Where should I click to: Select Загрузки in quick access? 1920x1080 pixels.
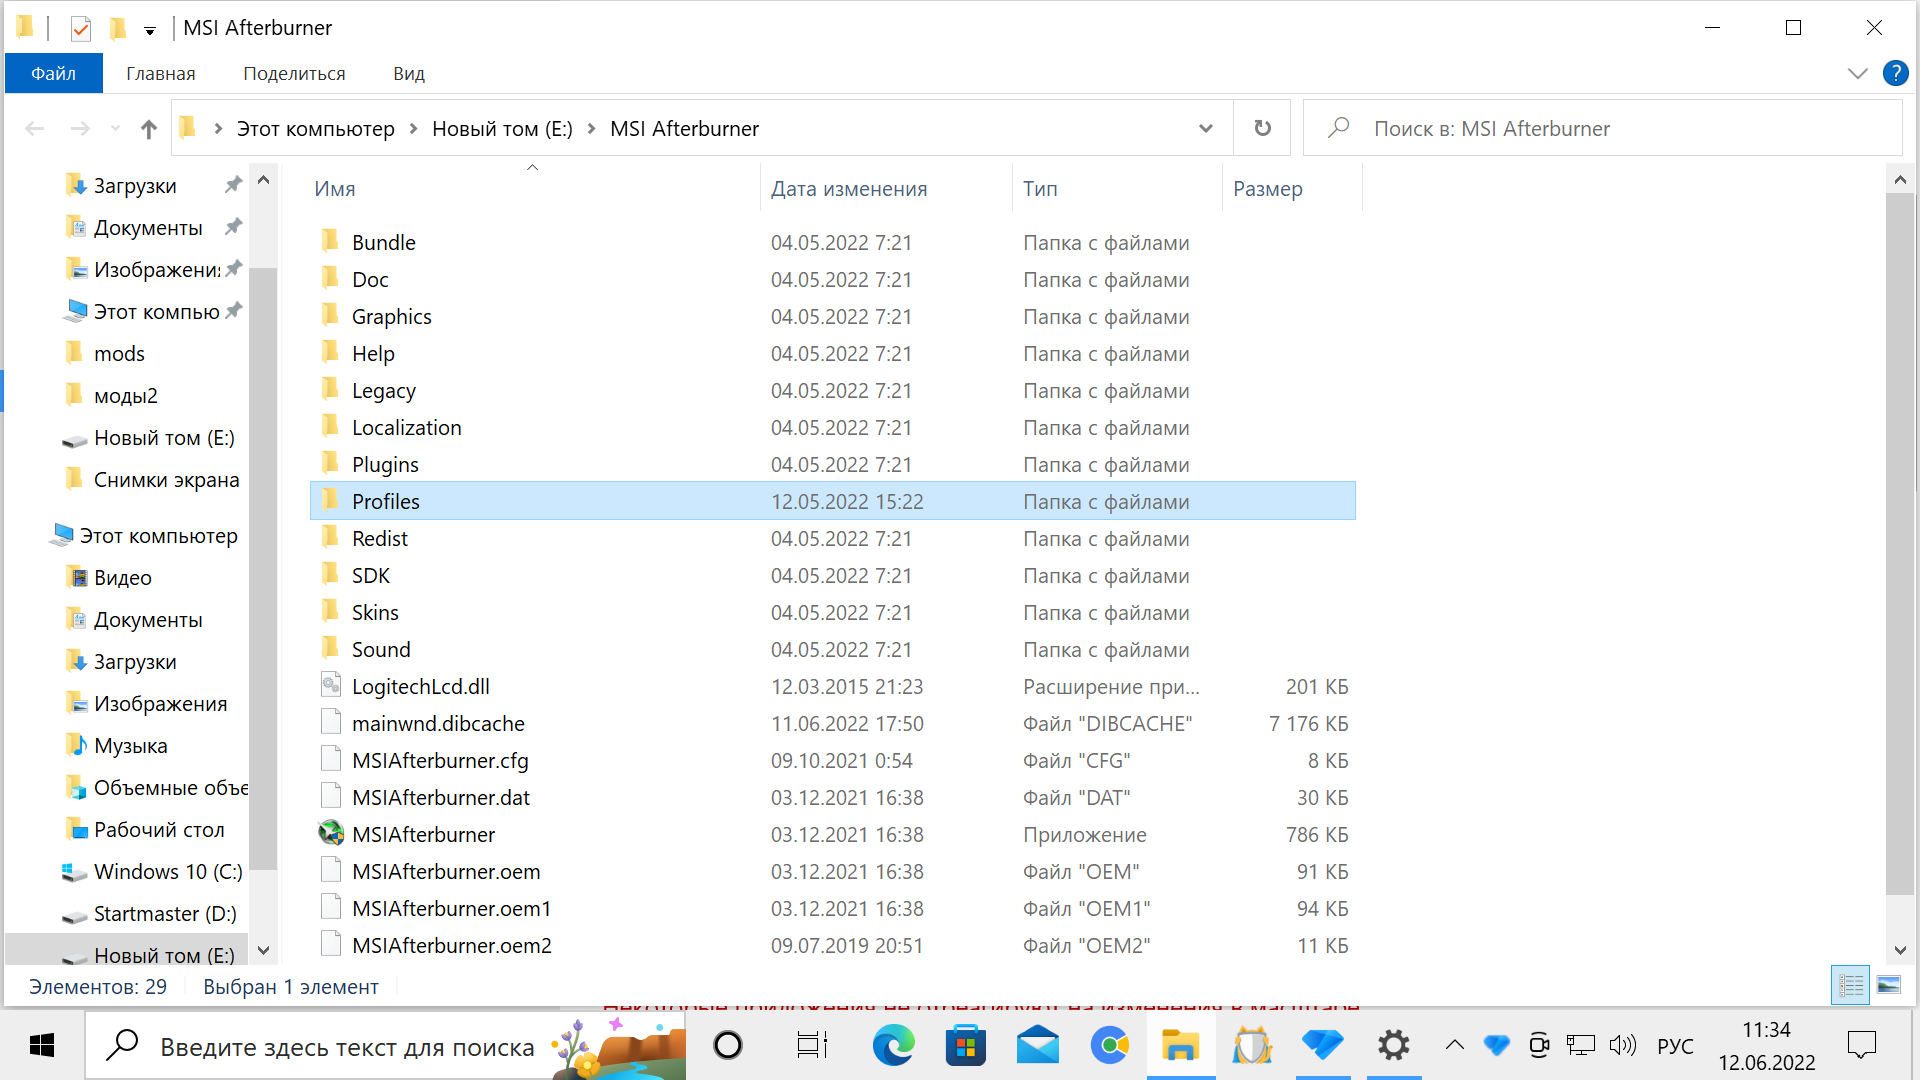click(135, 186)
